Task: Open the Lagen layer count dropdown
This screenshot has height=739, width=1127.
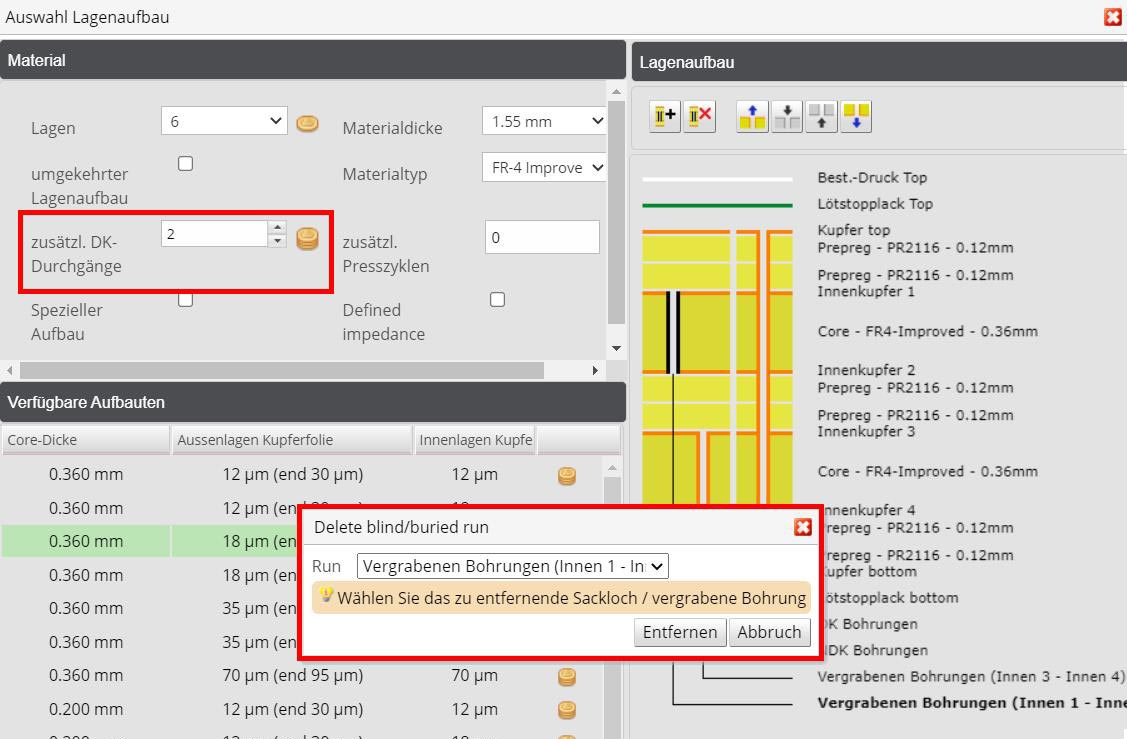Action: point(224,119)
